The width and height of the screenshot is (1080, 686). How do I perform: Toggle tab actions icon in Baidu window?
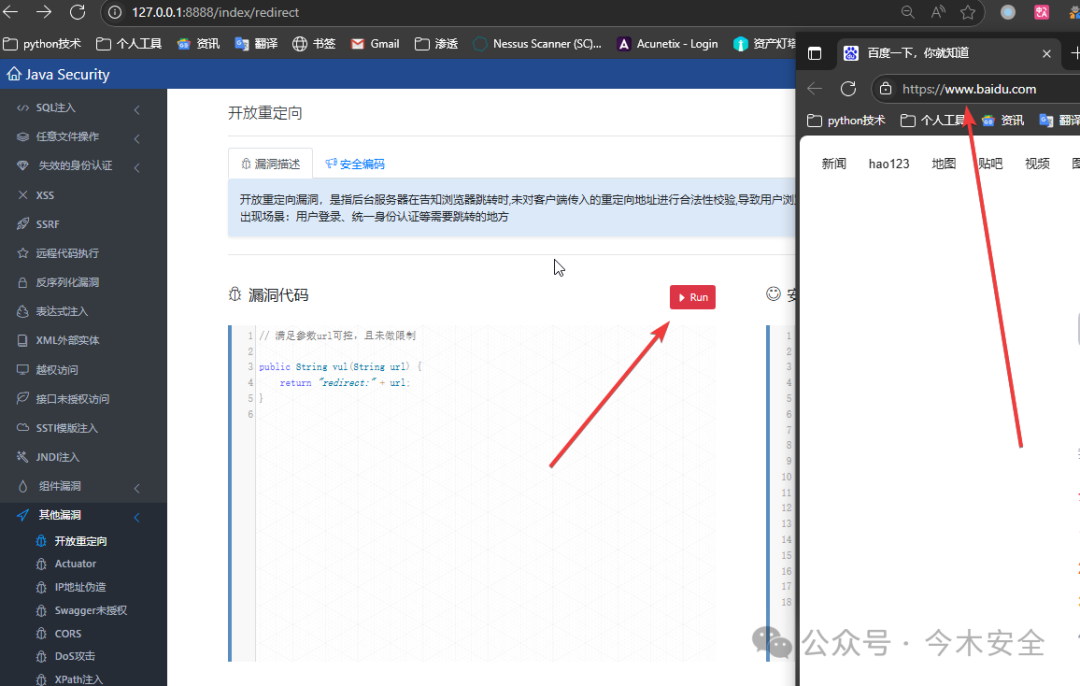tap(814, 53)
